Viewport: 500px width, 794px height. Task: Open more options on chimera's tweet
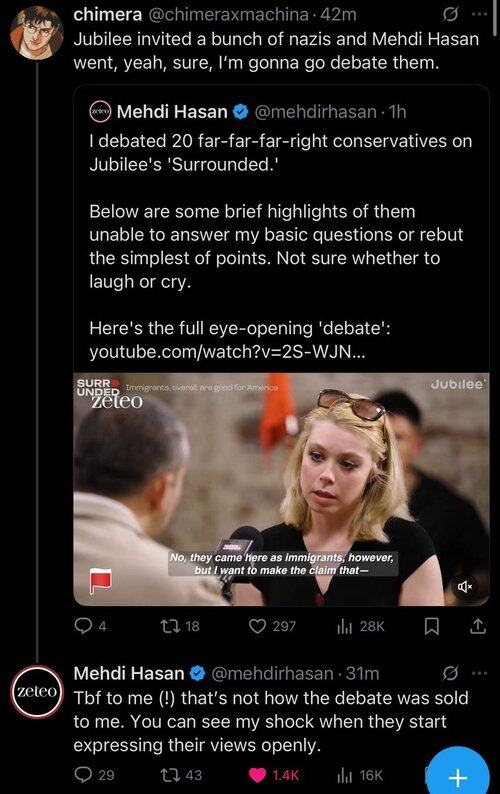point(479,15)
